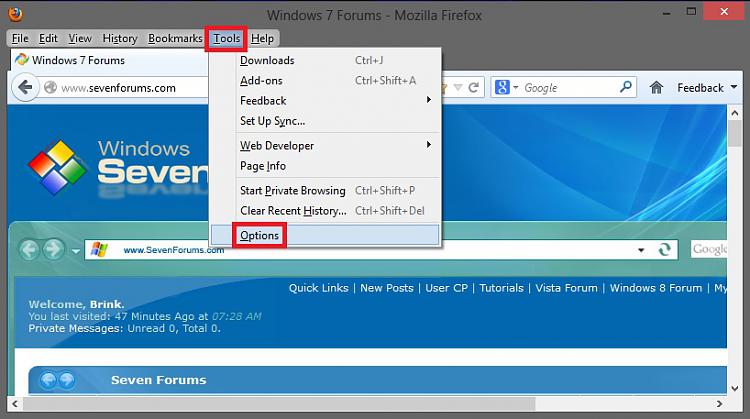Select Page Info

(x=325, y=165)
